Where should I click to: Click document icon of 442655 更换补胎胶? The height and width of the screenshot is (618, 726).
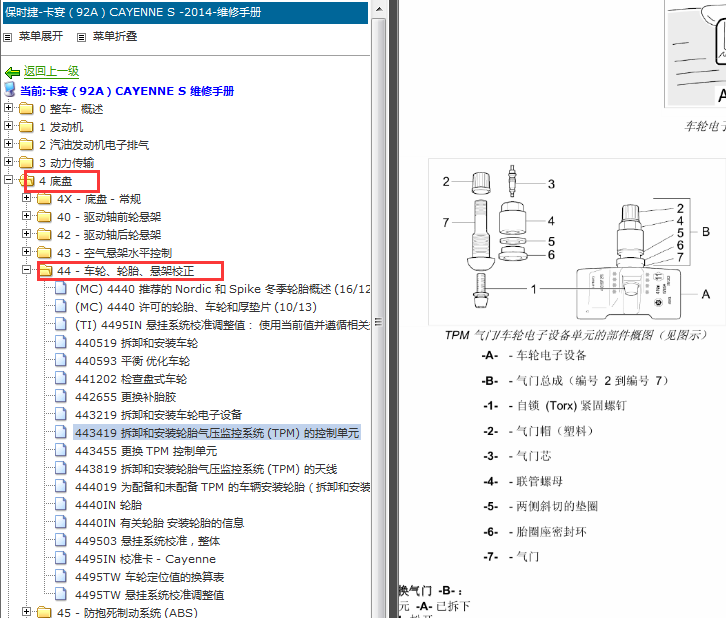[x=61, y=396]
